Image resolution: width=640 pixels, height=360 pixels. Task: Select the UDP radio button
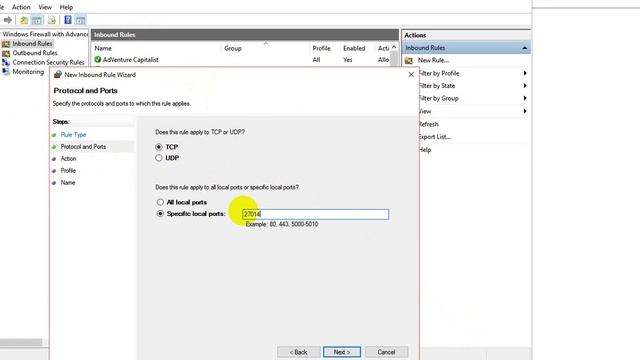(159, 158)
